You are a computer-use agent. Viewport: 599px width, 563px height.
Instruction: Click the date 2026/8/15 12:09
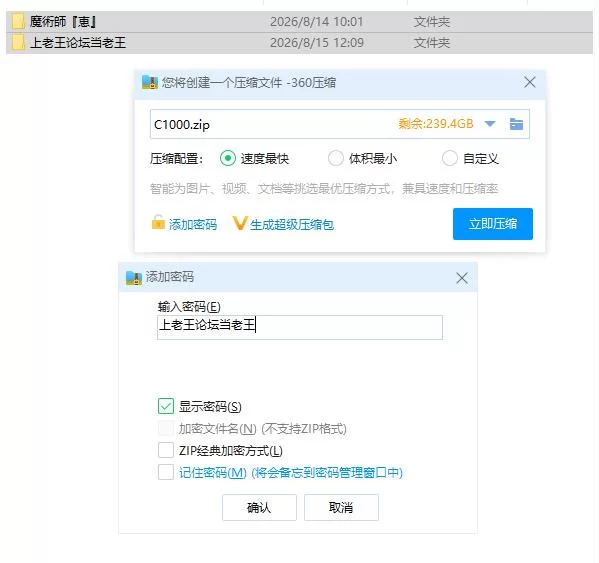pos(317,42)
